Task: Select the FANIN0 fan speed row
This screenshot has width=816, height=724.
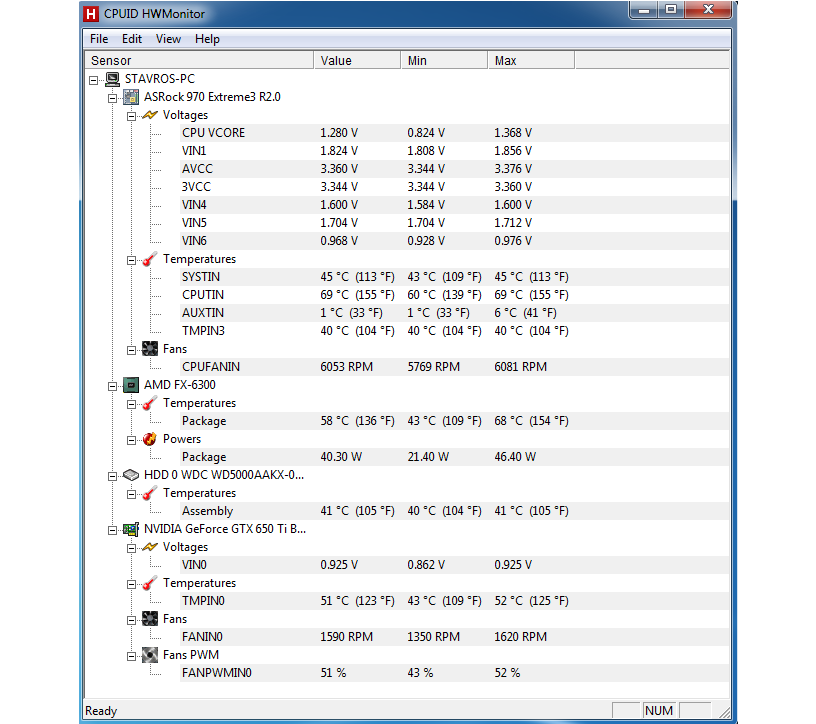Action: click(x=454, y=637)
